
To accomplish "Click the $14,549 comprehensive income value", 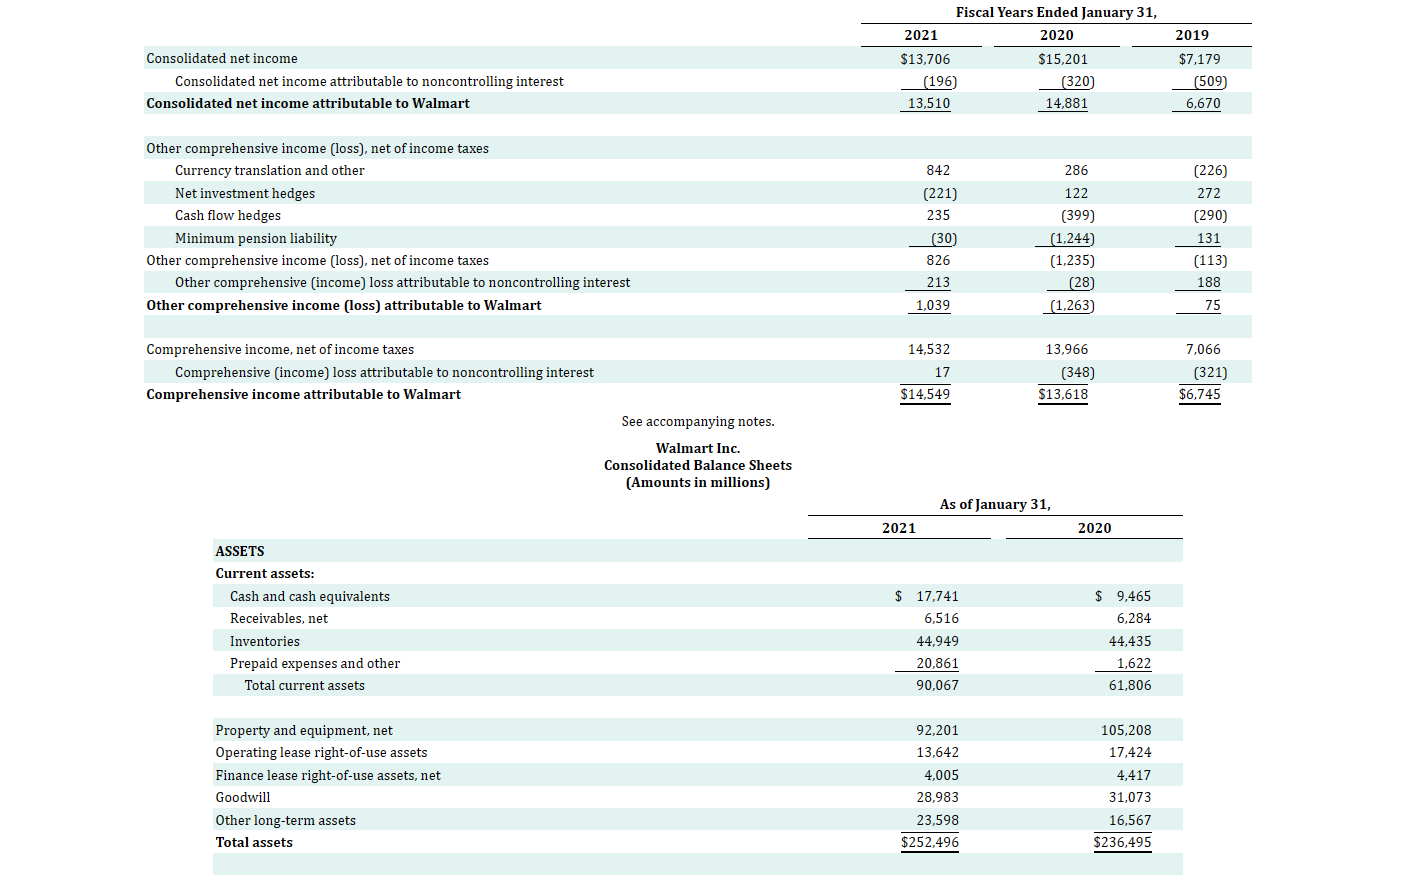I will (x=925, y=394).
